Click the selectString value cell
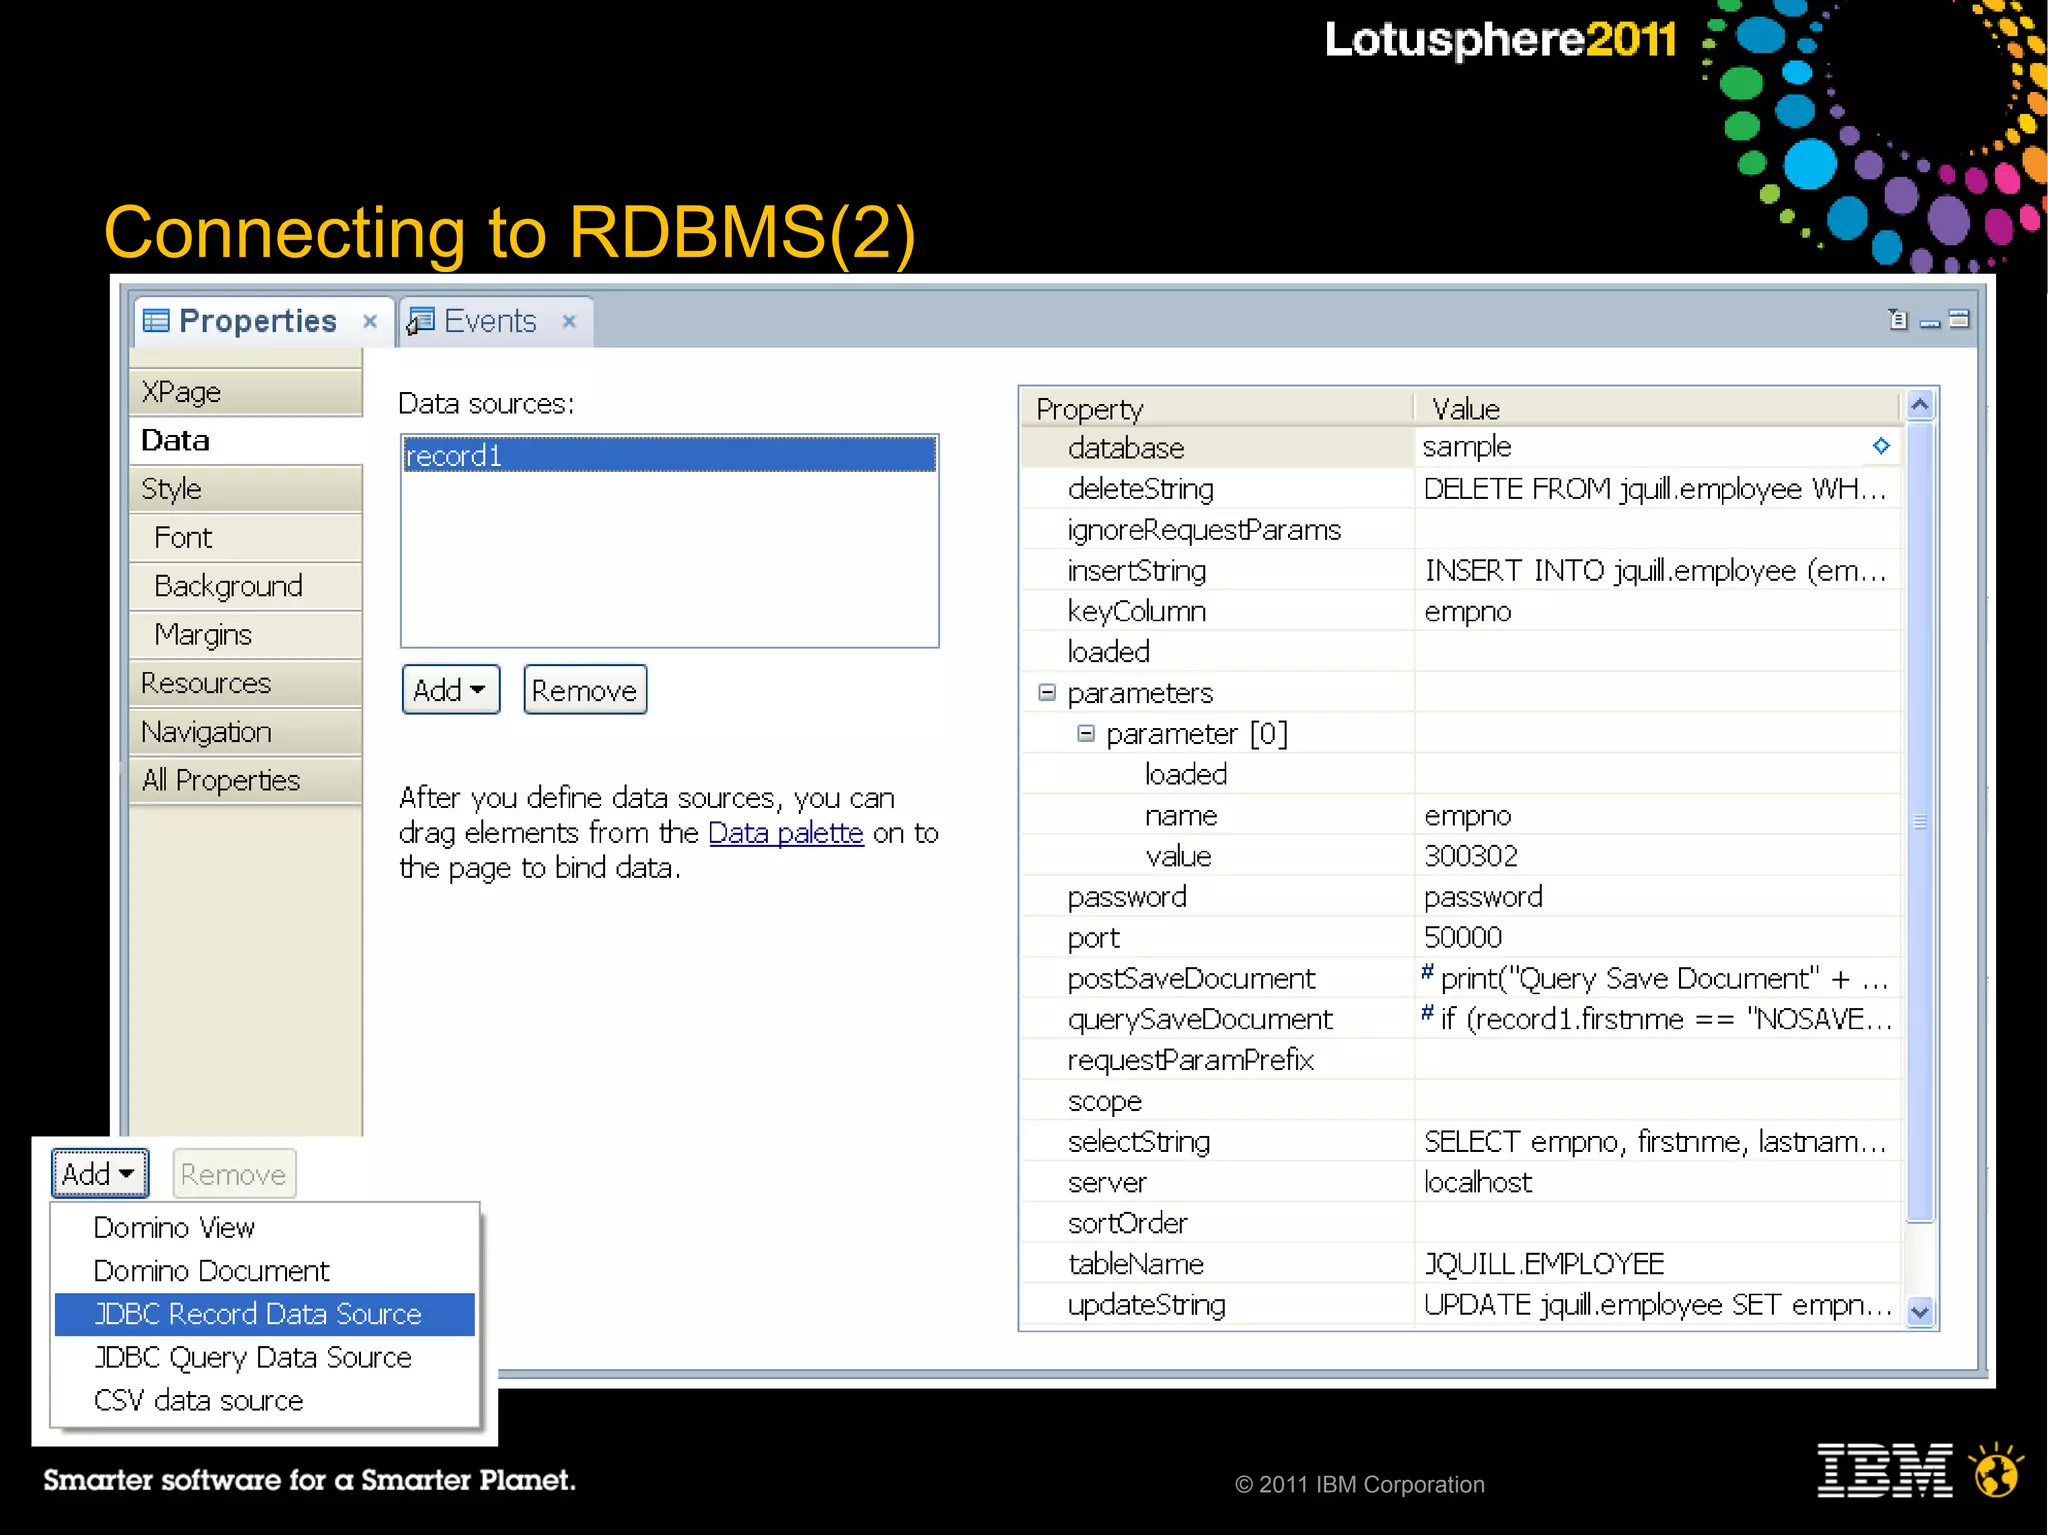 (1657, 1142)
